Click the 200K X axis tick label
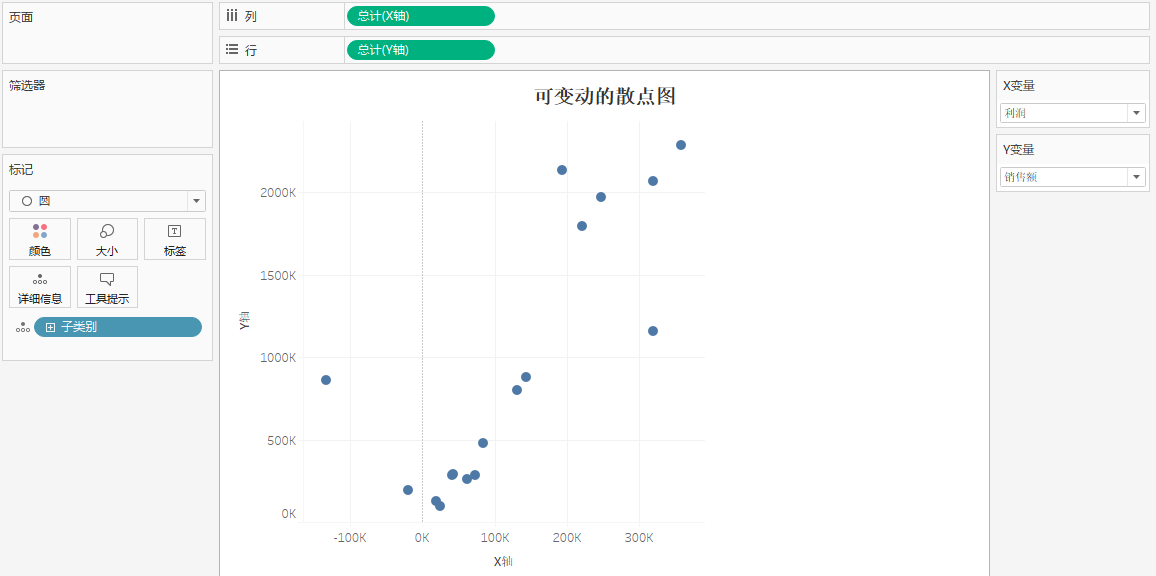 [x=566, y=538]
